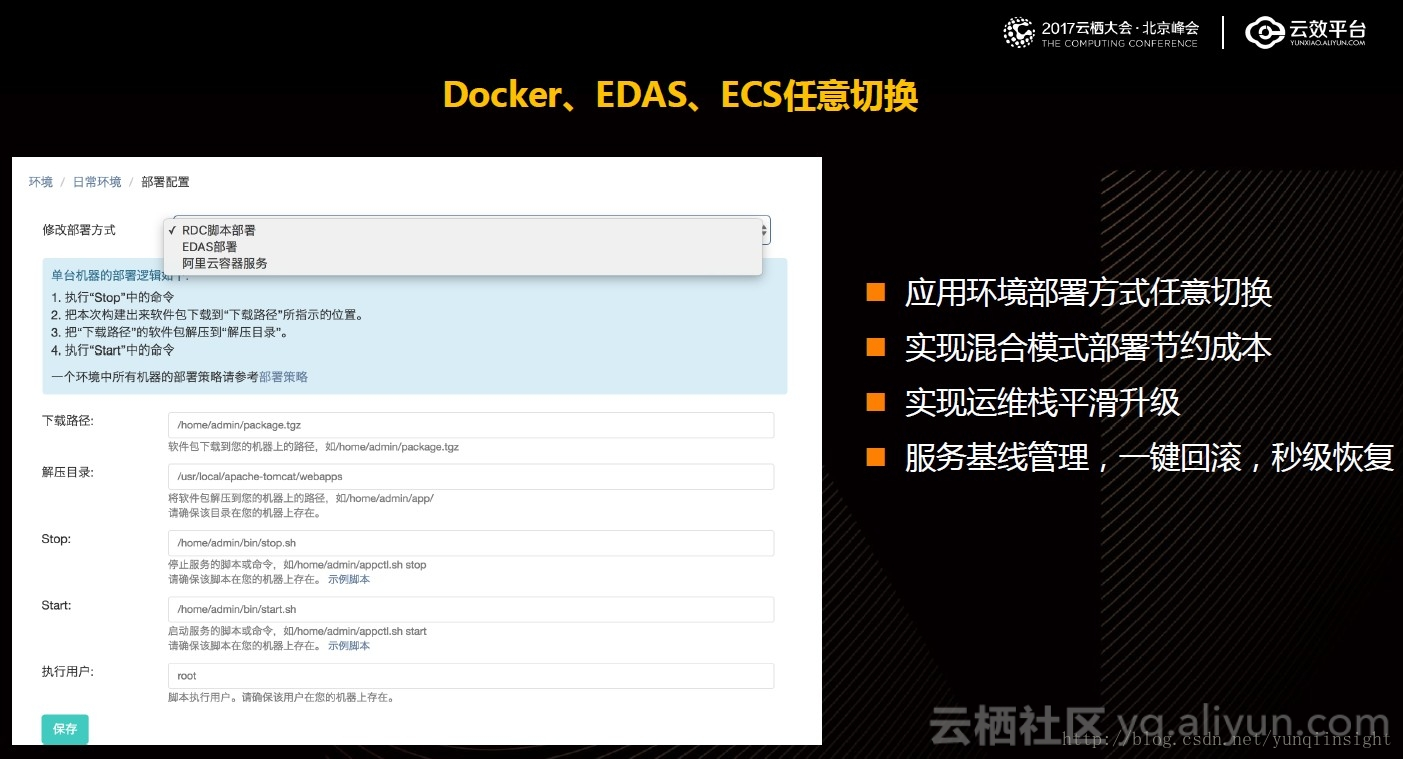Open 示例脚本 link under Start field
This screenshot has height=759, width=1403.
coord(349,646)
